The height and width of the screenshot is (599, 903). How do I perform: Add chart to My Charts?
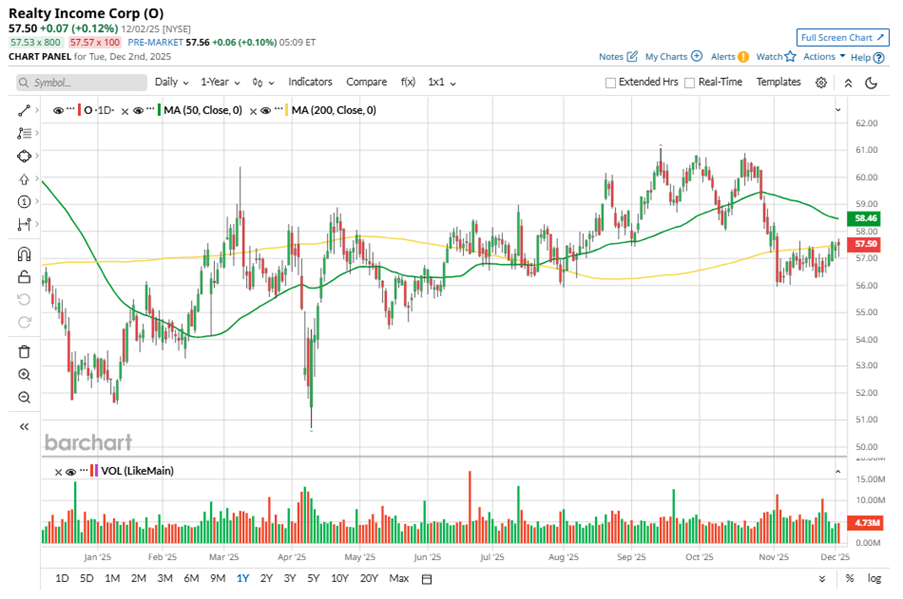[x=697, y=56]
